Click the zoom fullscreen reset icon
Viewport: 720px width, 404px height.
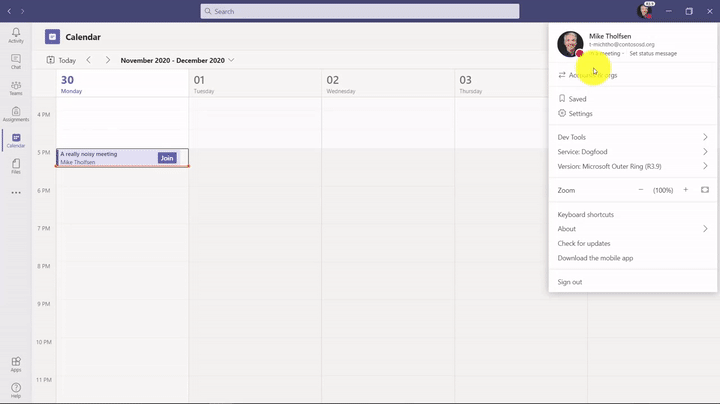point(705,190)
